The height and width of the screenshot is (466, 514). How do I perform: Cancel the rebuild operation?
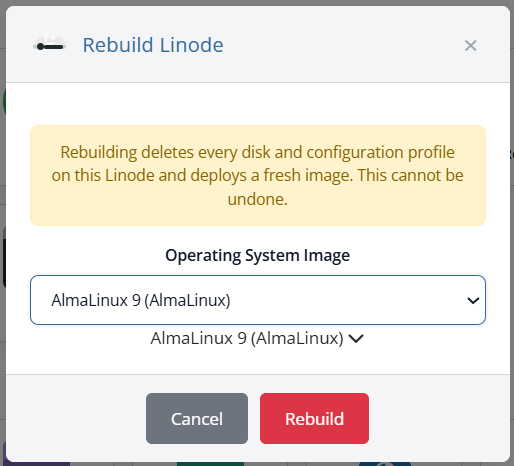(197, 418)
